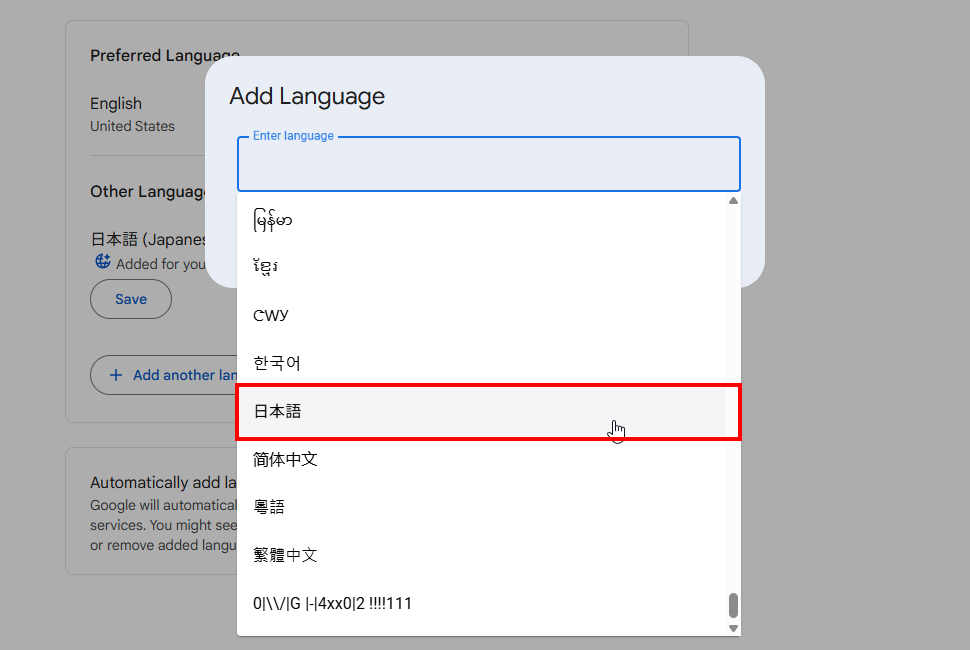Click the Add Language dialog title
This screenshot has height=650, width=970.
[x=307, y=96]
